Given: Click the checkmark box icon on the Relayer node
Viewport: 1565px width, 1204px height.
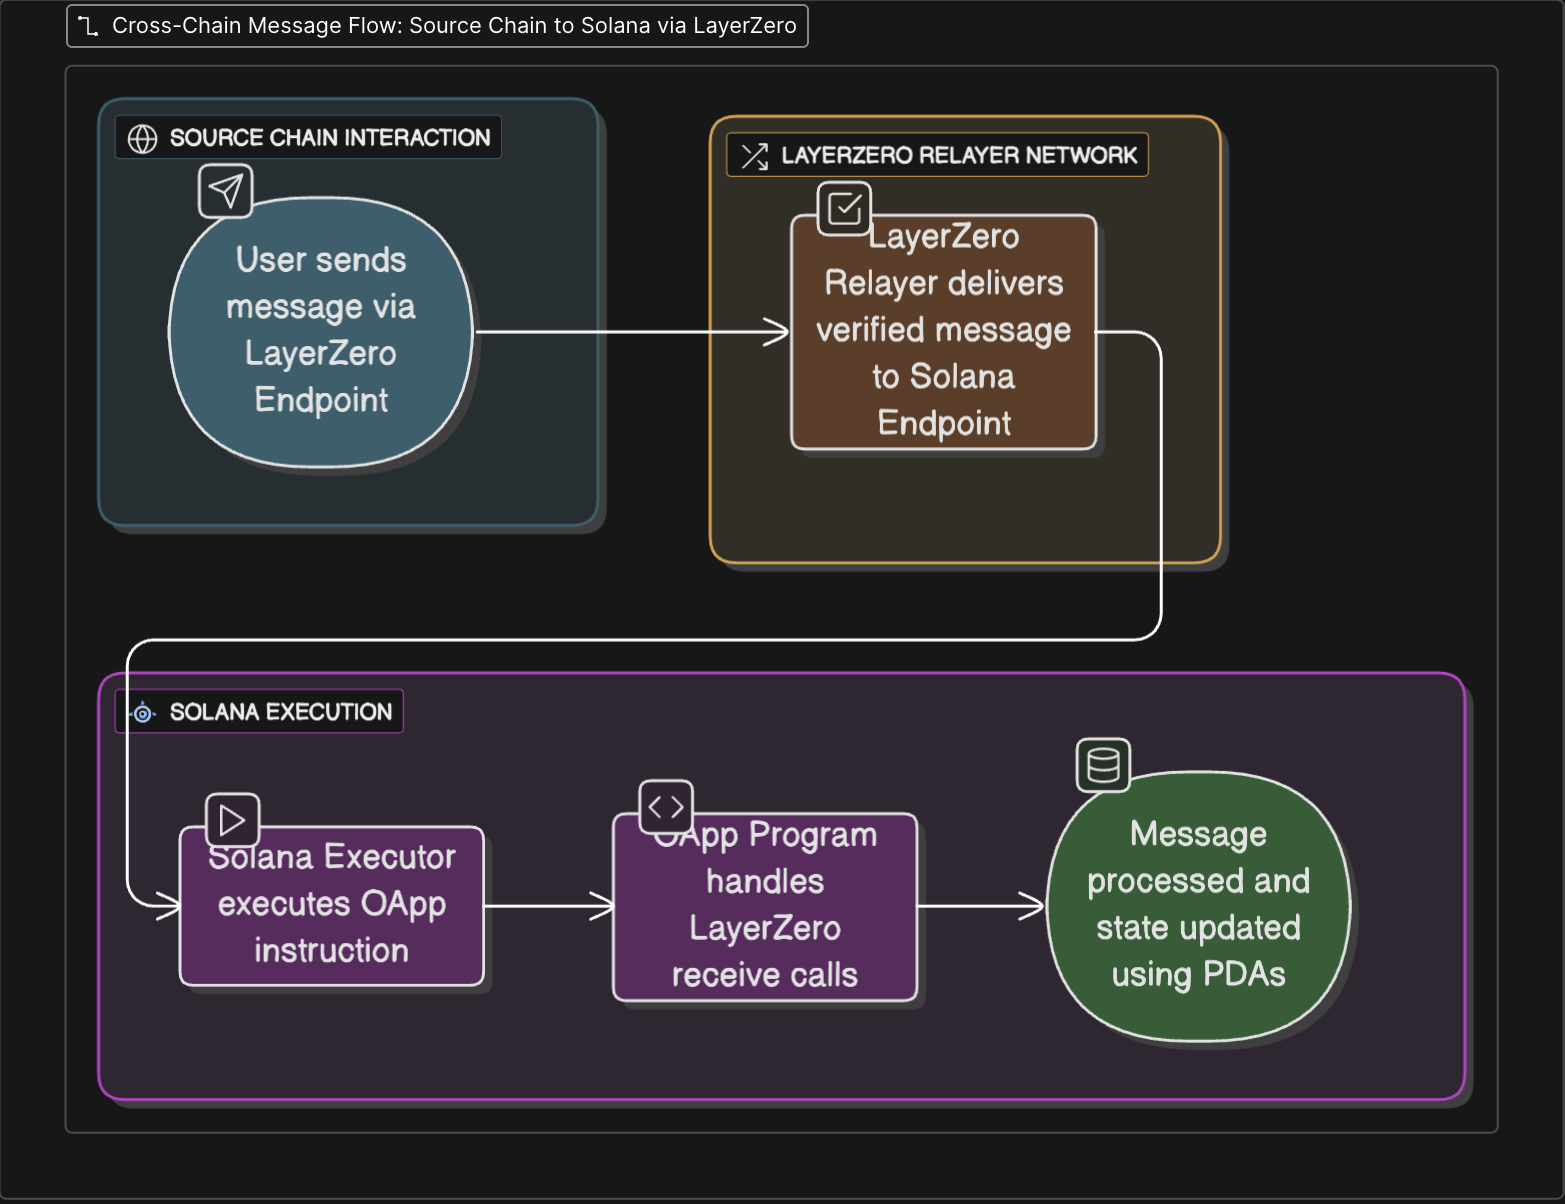Looking at the screenshot, I should [x=845, y=209].
